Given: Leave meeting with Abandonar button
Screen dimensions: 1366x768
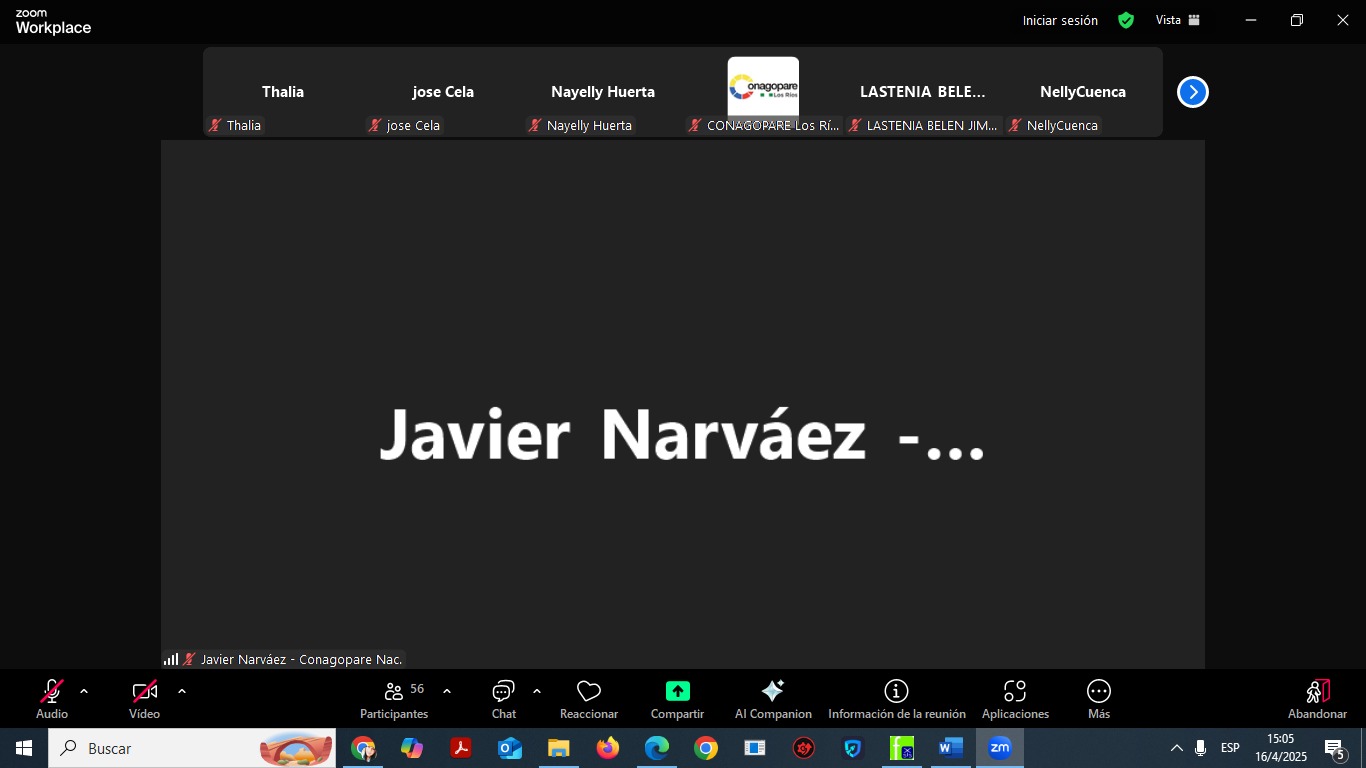Looking at the screenshot, I should tap(1317, 698).
